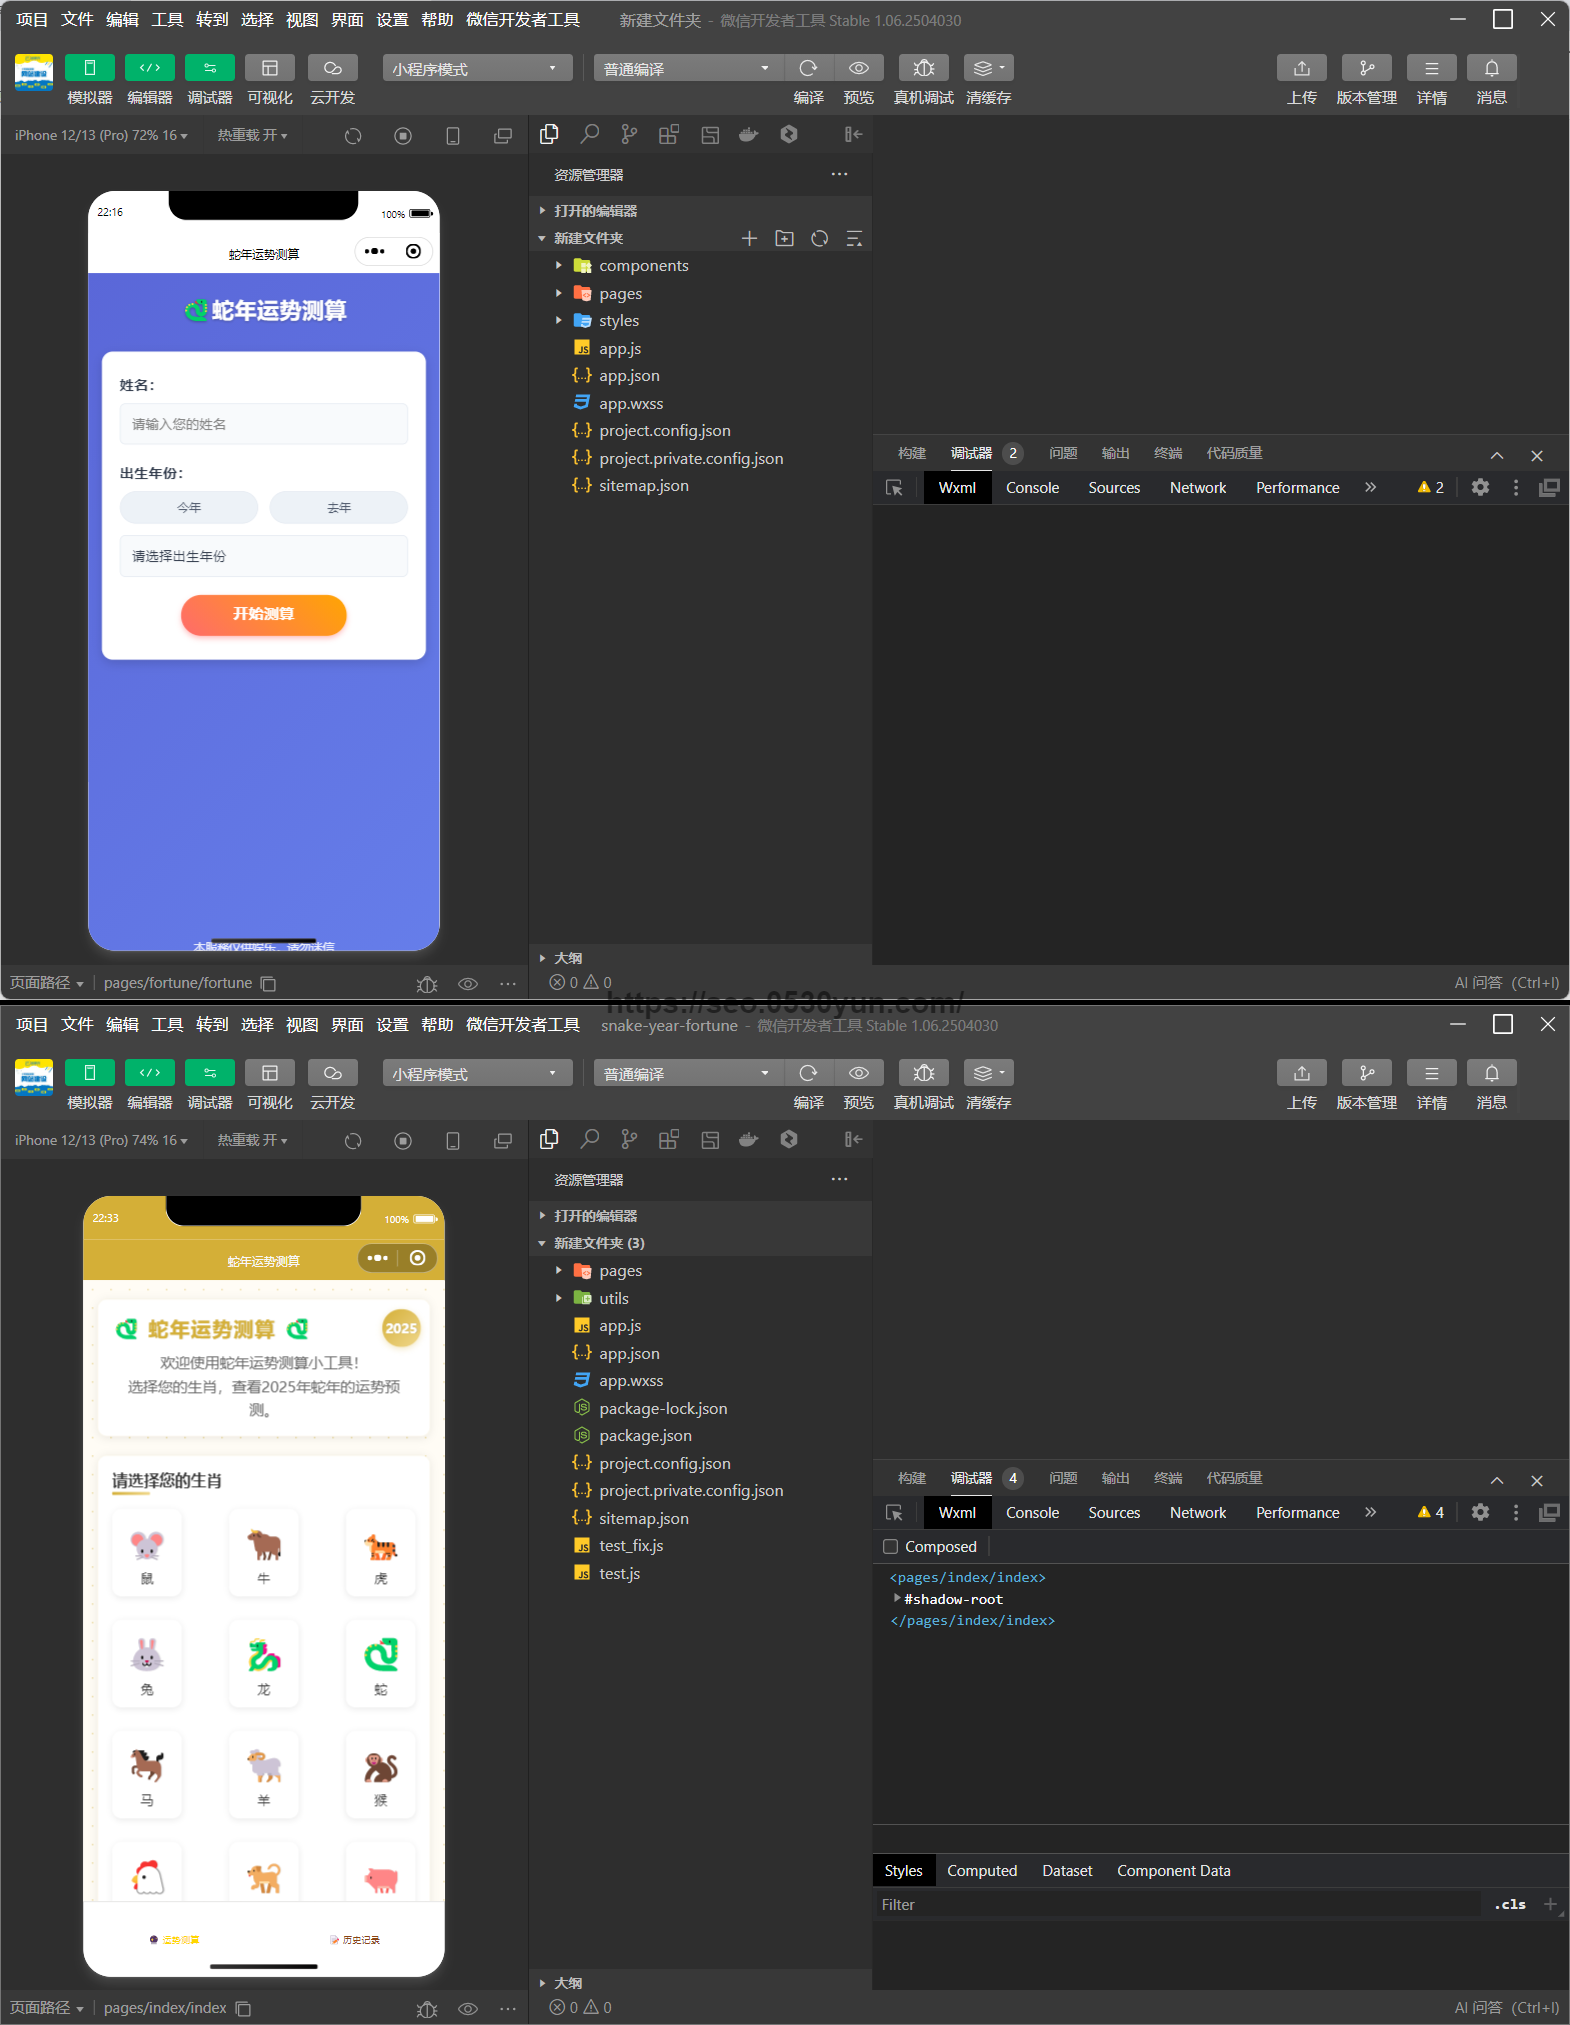Viewport: 1570px width, 2025px height.
Task: Select the 今年 birth year option
Action: [x=189, y=508]
